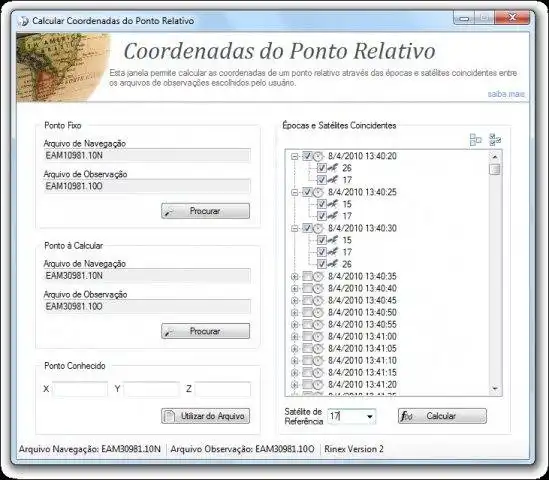Viewport: 549px width, 480px height.
Task: Click the clock icon of epoch 13:40:50
Action: click(318, 312)
